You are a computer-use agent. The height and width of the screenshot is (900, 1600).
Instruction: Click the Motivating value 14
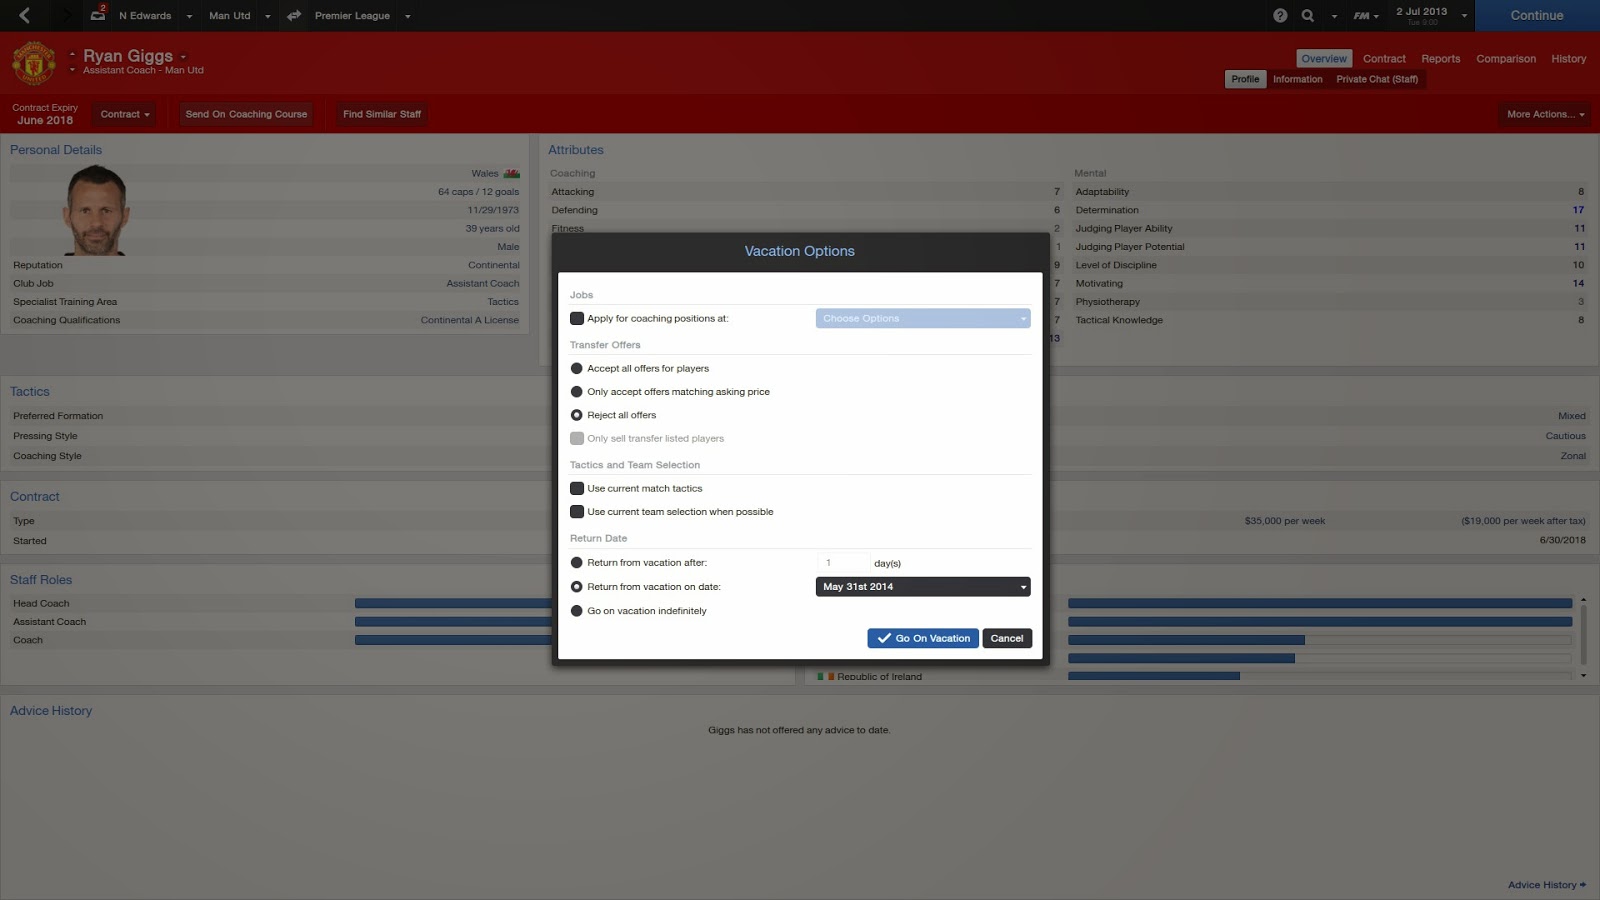[x=1578, y=284]
